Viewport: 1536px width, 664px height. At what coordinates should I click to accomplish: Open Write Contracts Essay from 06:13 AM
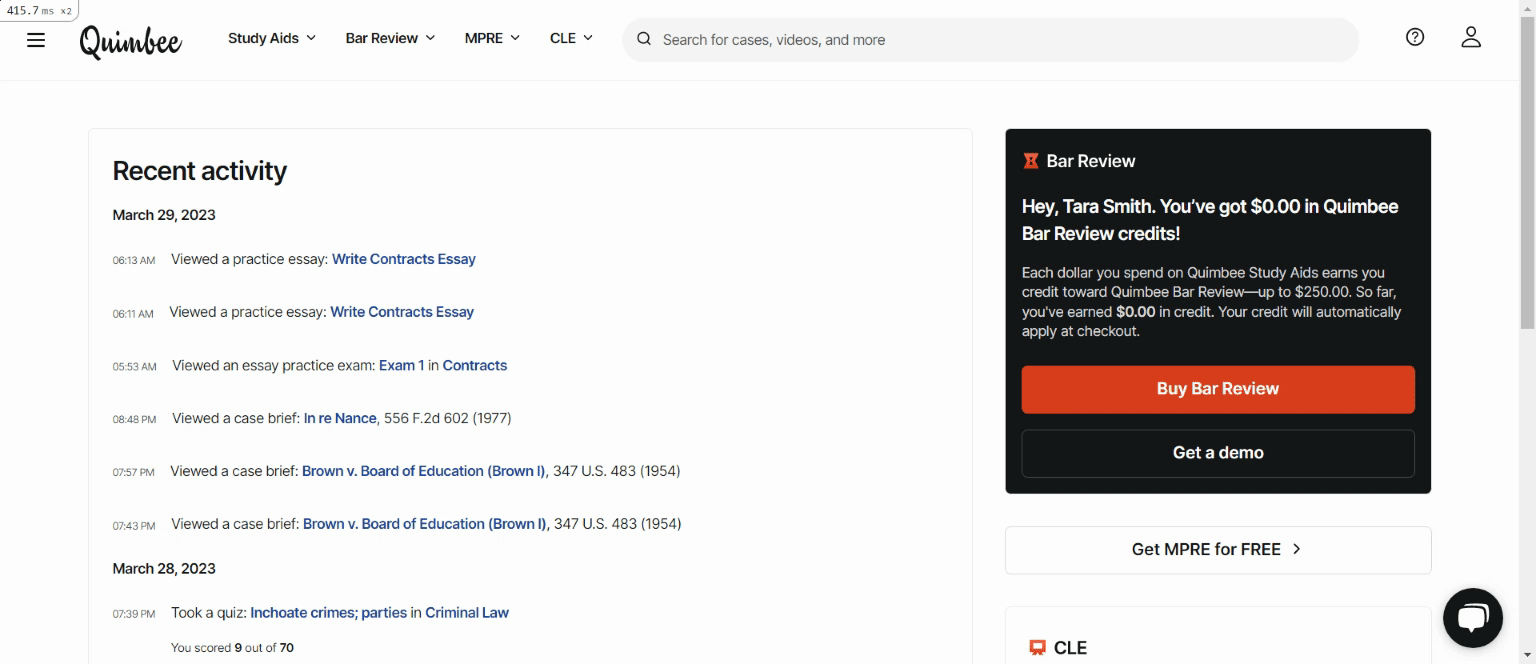(x=404, y=259)
